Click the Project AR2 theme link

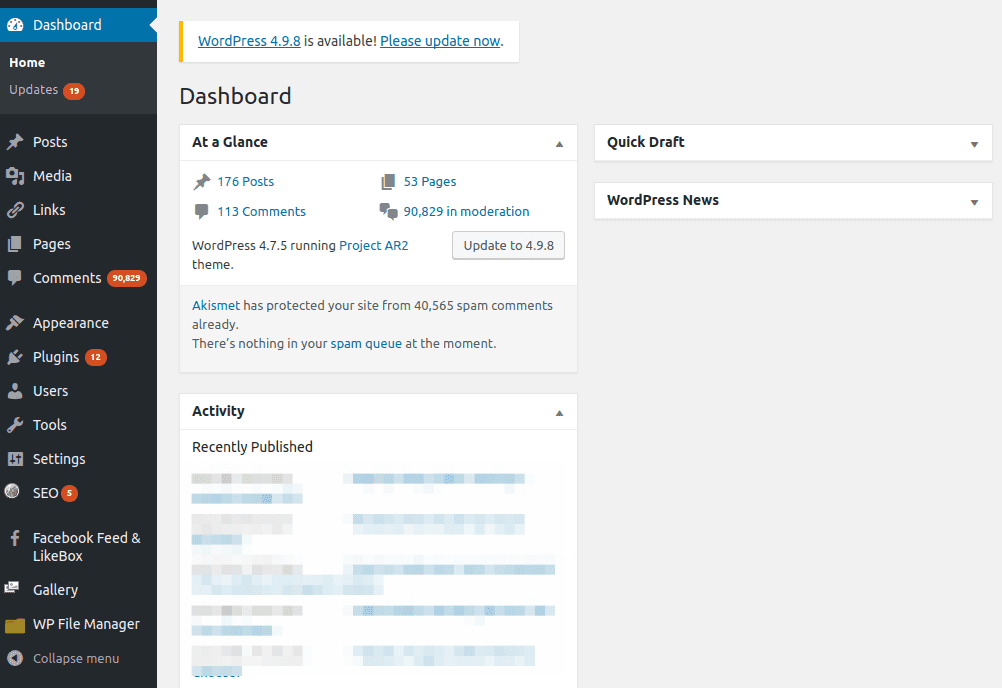374,245
